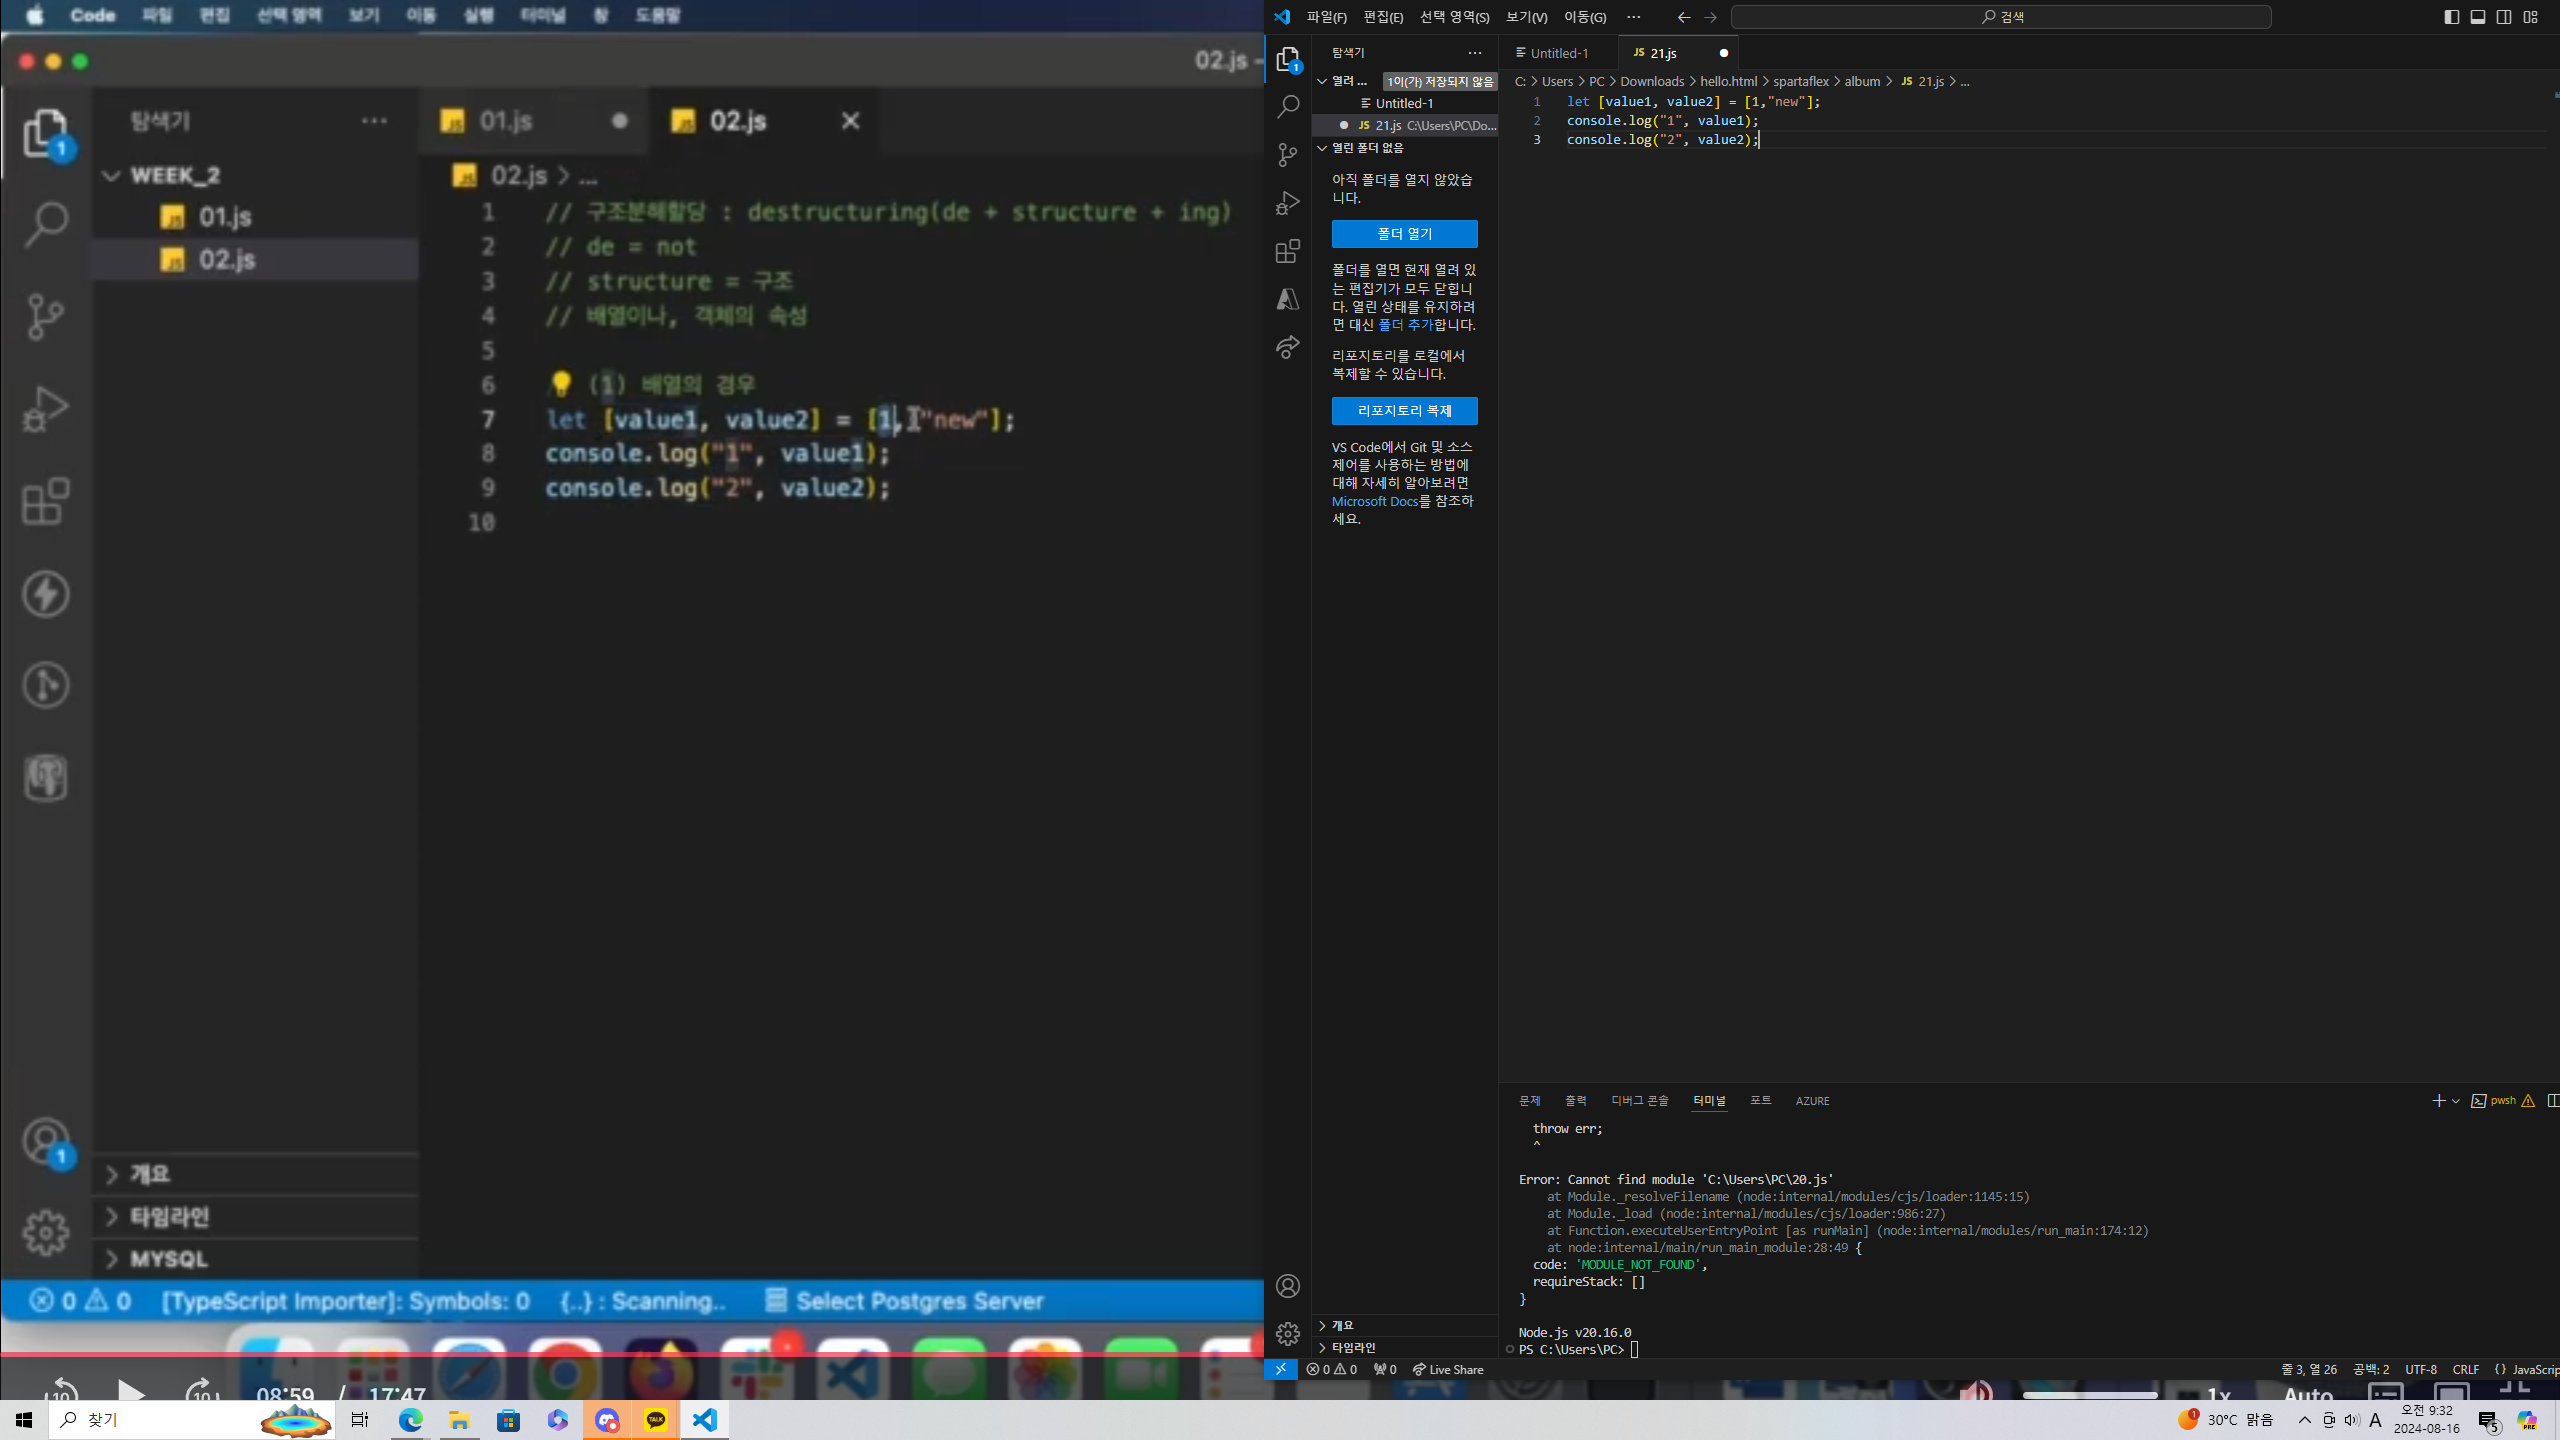Go back using the title bar left arrow
The width and height of the screenshot is (2560, 1440).
click(1684, 17)
